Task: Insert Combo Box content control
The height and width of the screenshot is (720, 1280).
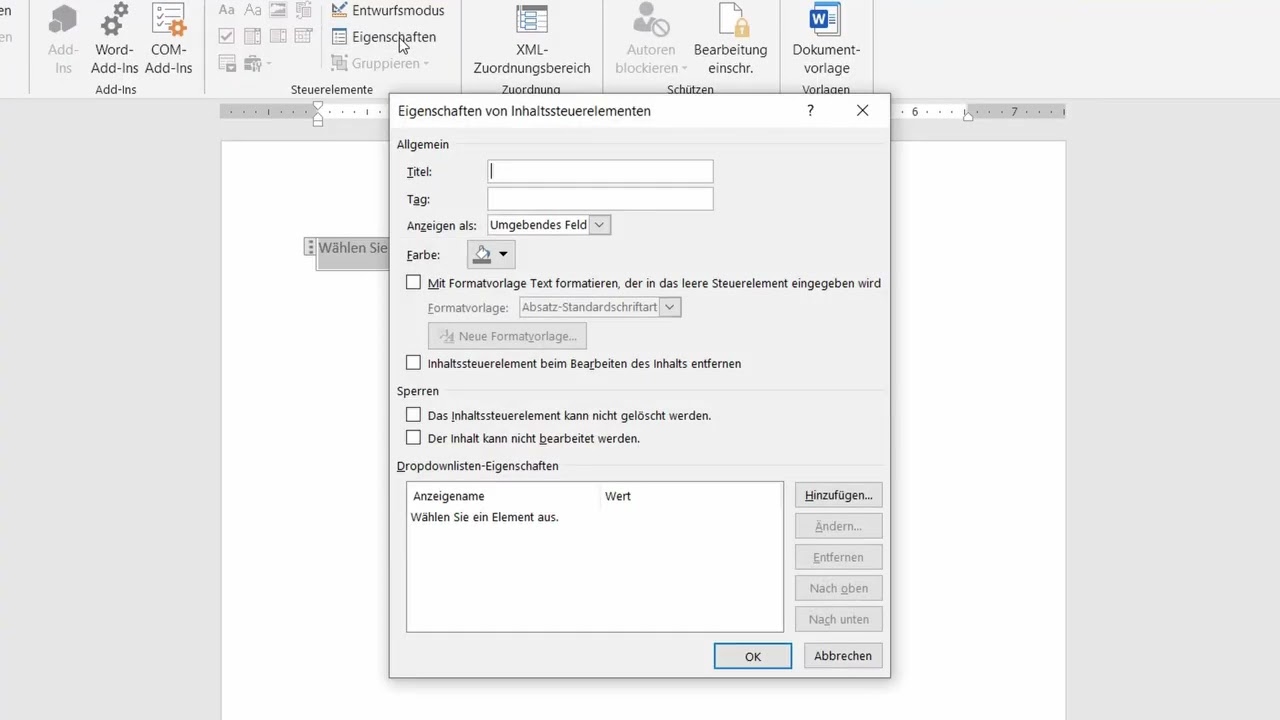Action: [253, 36]
